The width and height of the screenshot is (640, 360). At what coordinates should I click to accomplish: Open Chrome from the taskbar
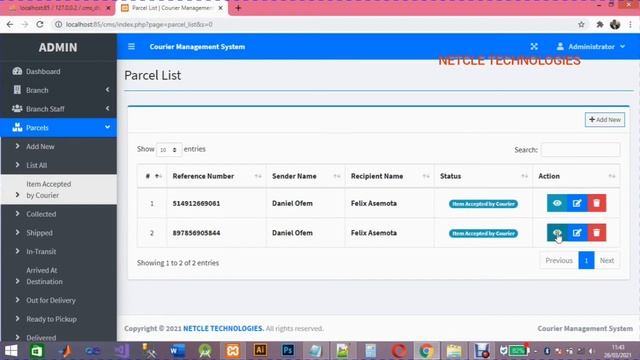(426, 351)
